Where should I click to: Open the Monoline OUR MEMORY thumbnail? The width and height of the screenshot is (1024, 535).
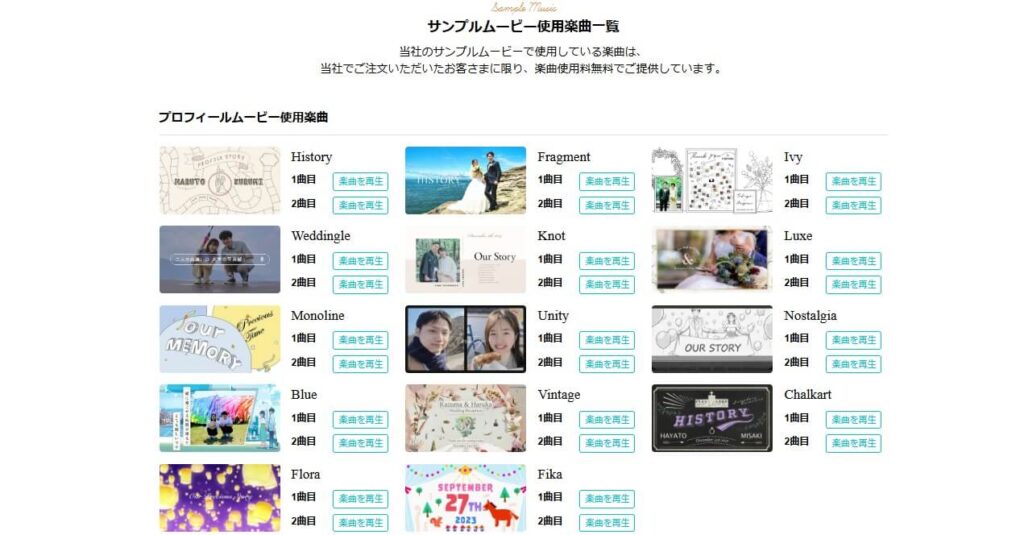coord(219,339)
